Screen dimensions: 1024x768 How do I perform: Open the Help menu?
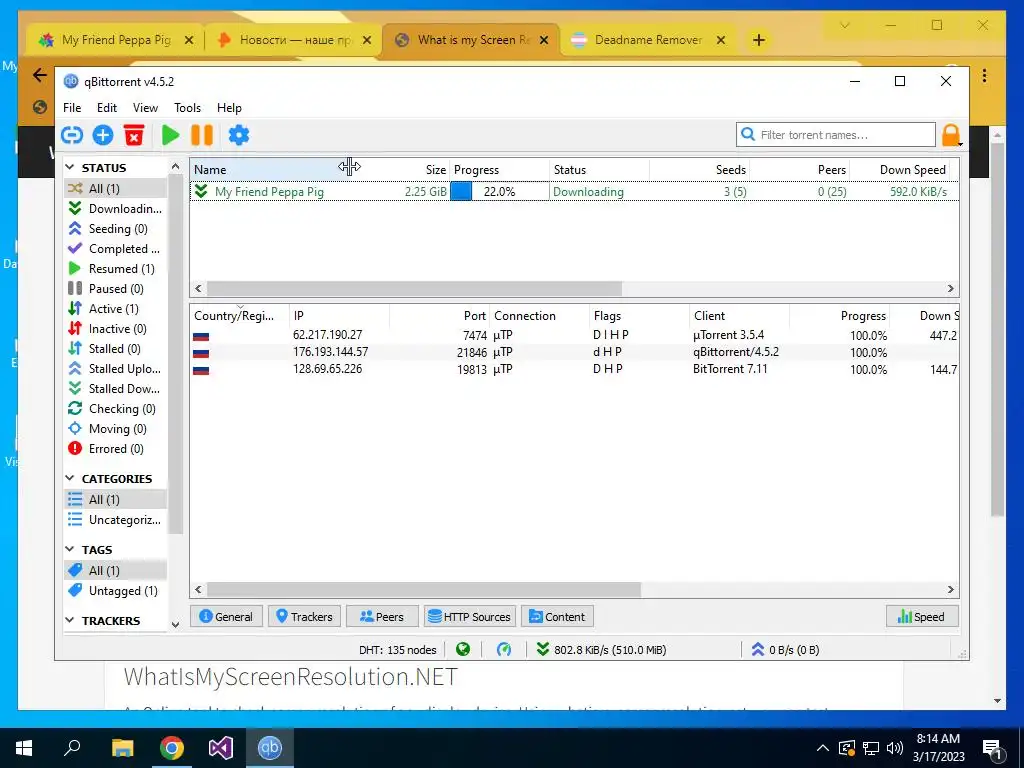pos(229,108)
